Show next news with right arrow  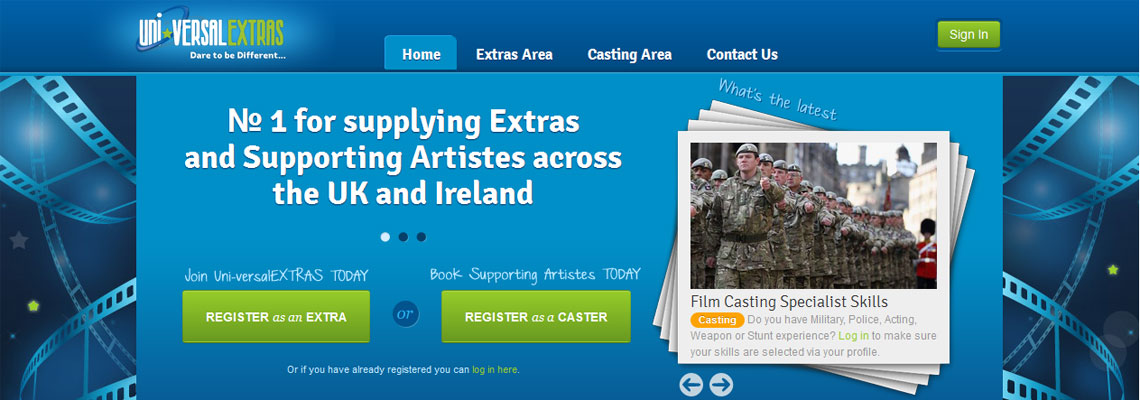point(721,385)
